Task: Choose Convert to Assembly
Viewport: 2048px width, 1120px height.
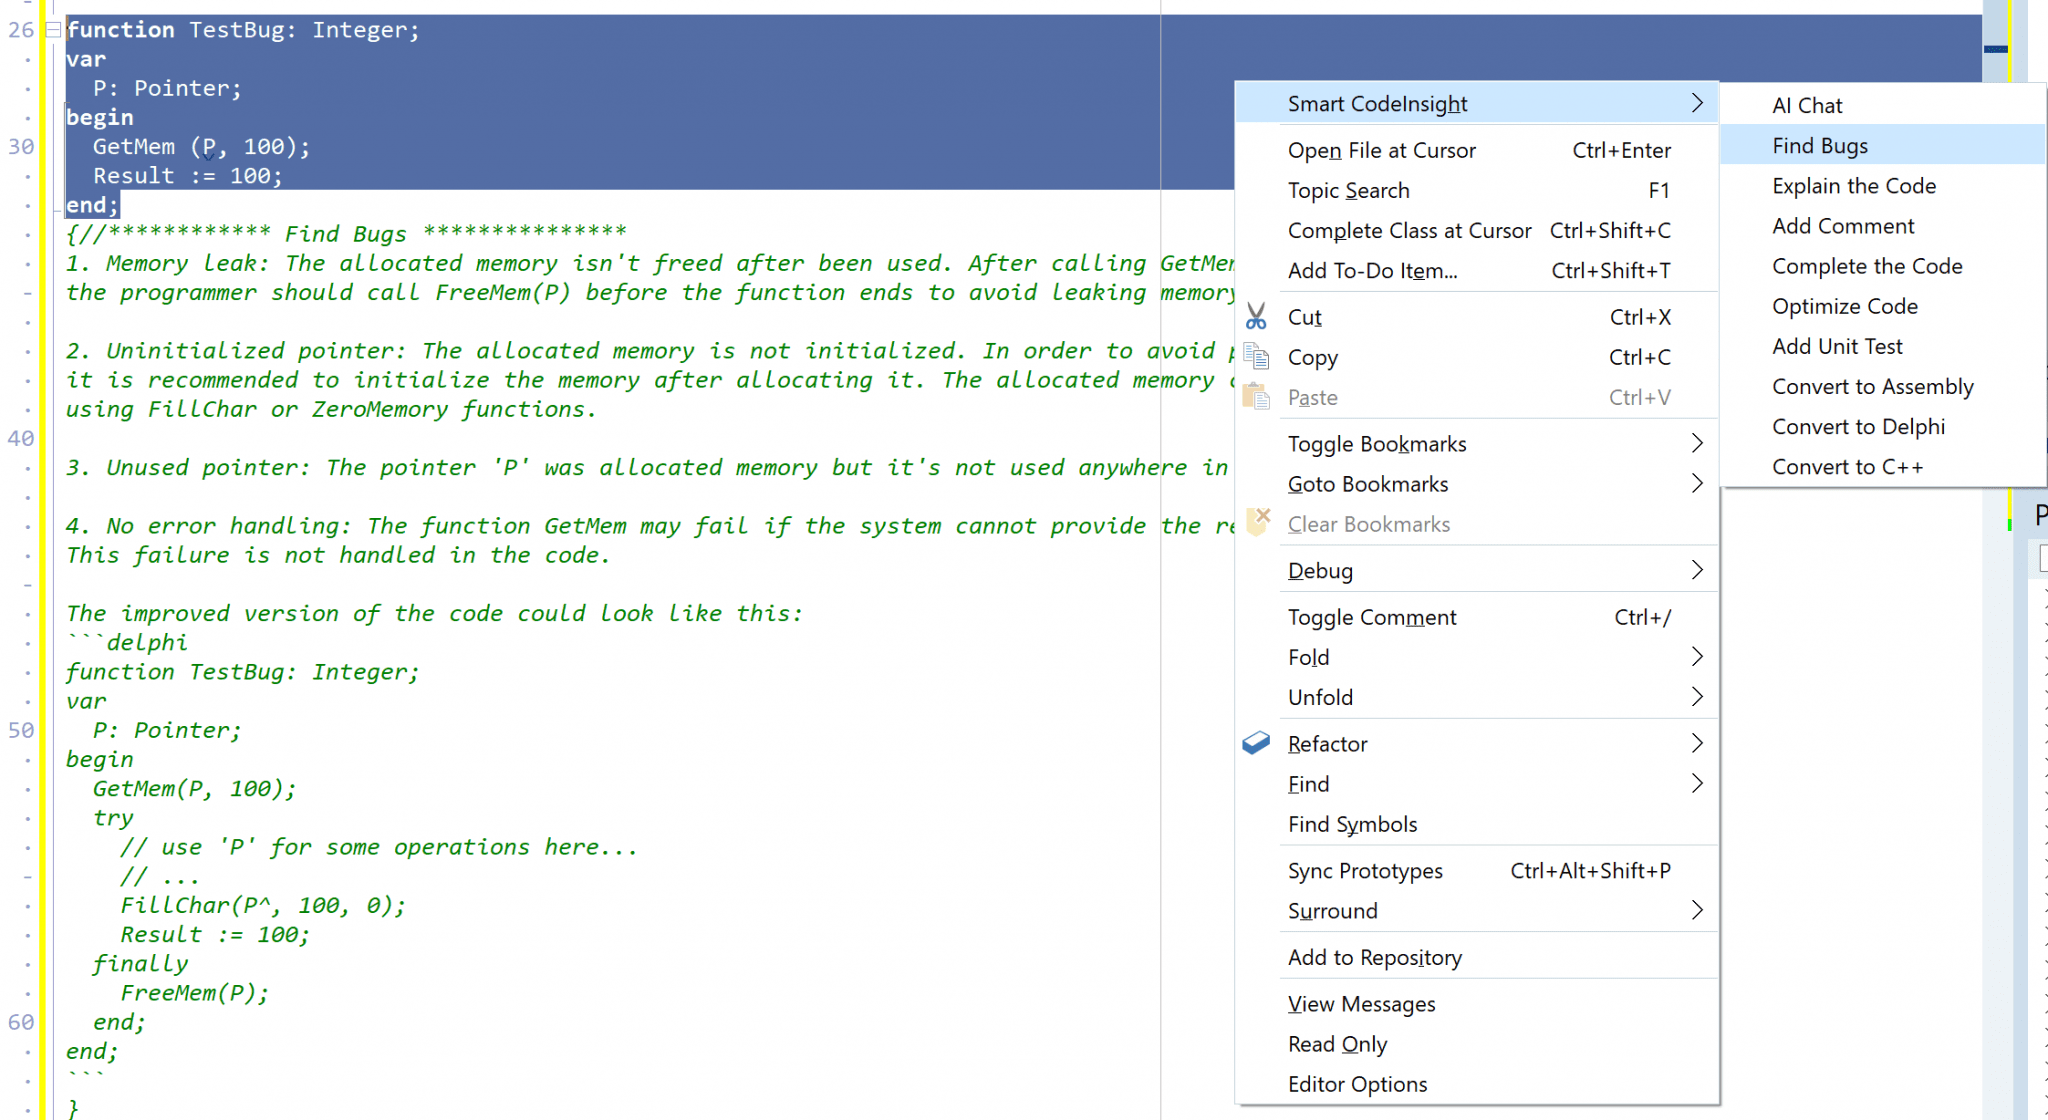Action: click(x=1882, y=385)
